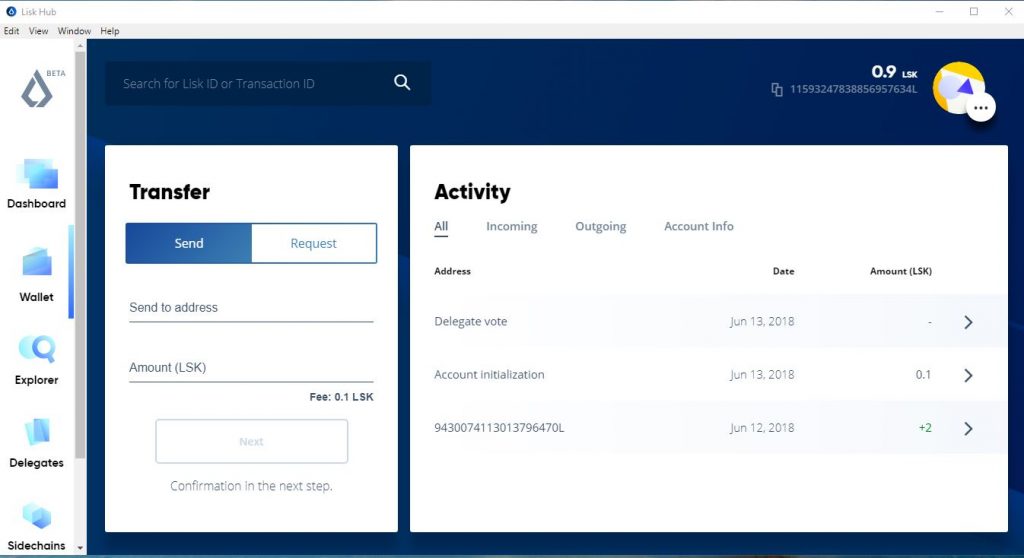The image size is (1024, 558).
Task: Click the Amount (LSK) column header
Action: click(x=901, y=271)
